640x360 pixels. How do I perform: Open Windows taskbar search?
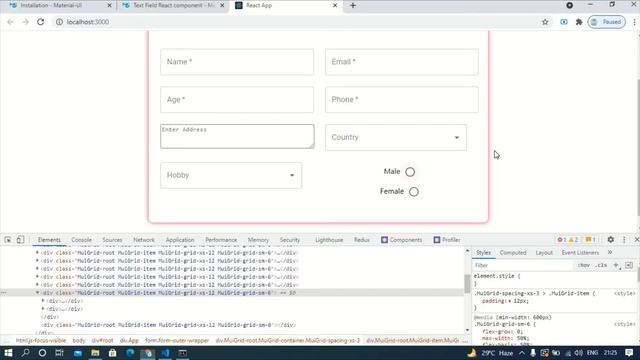25,353
